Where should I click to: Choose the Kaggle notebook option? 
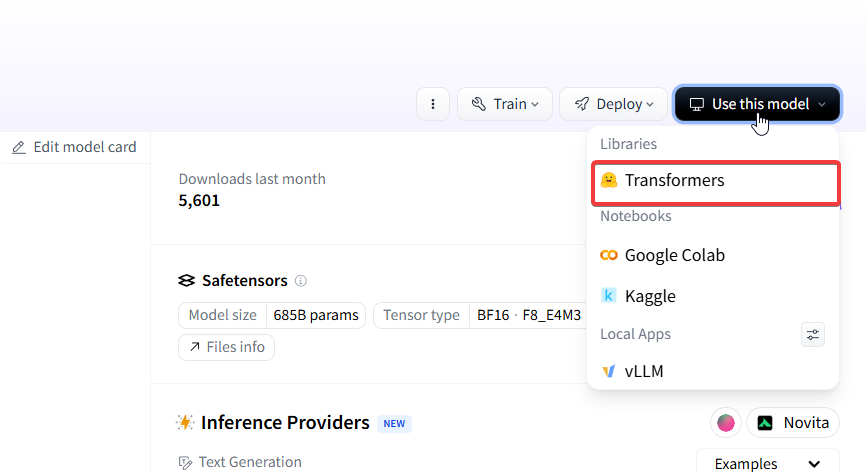point(650,296)
